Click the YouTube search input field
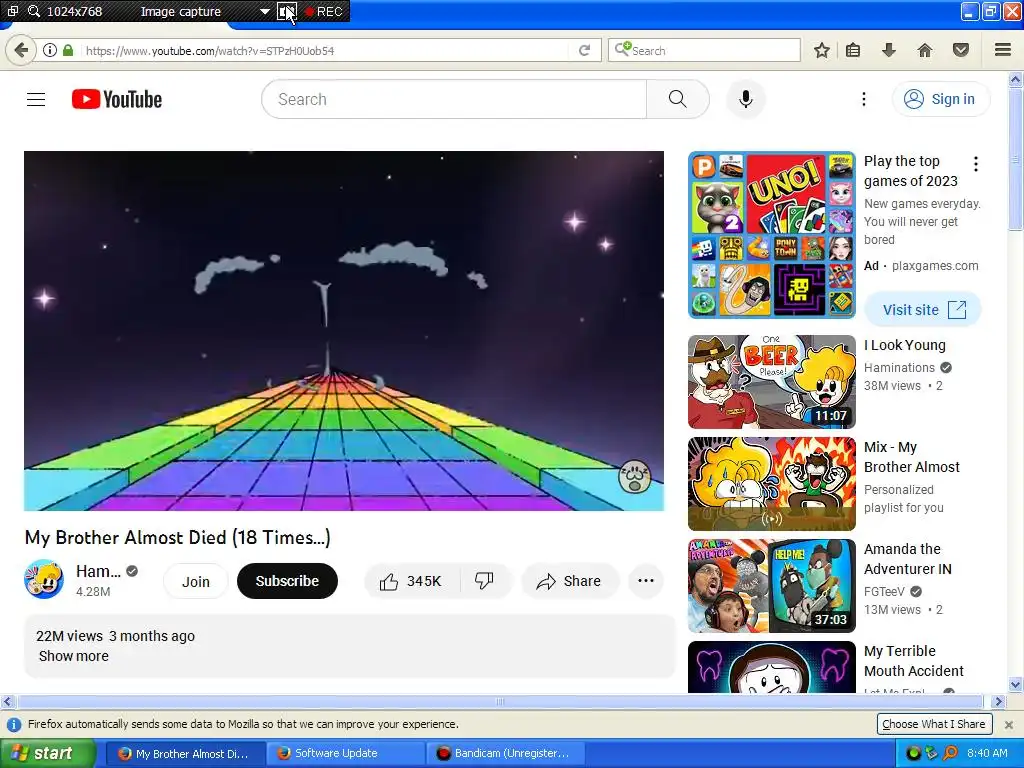This screenshot has width=1024, height=768. (454, 99)
